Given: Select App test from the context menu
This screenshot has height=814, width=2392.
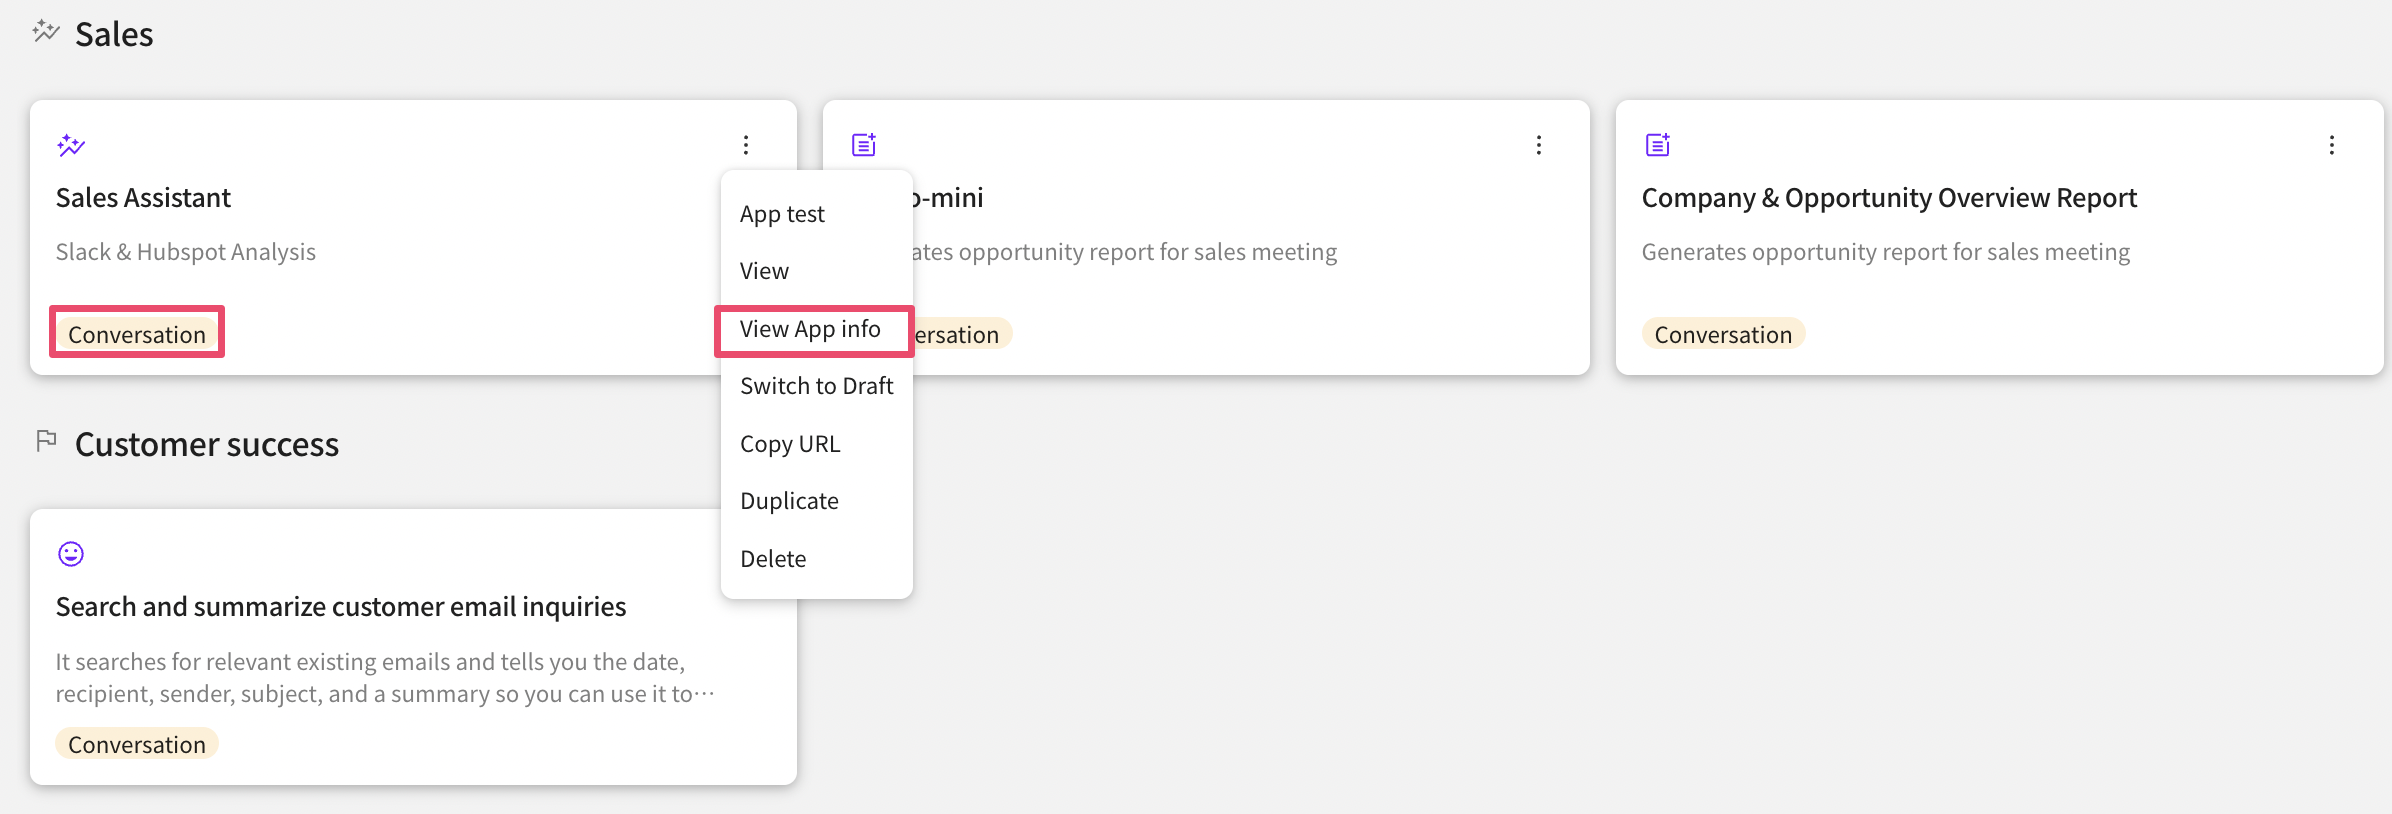Looking at the screenshot, I should [x=782, y=214].
